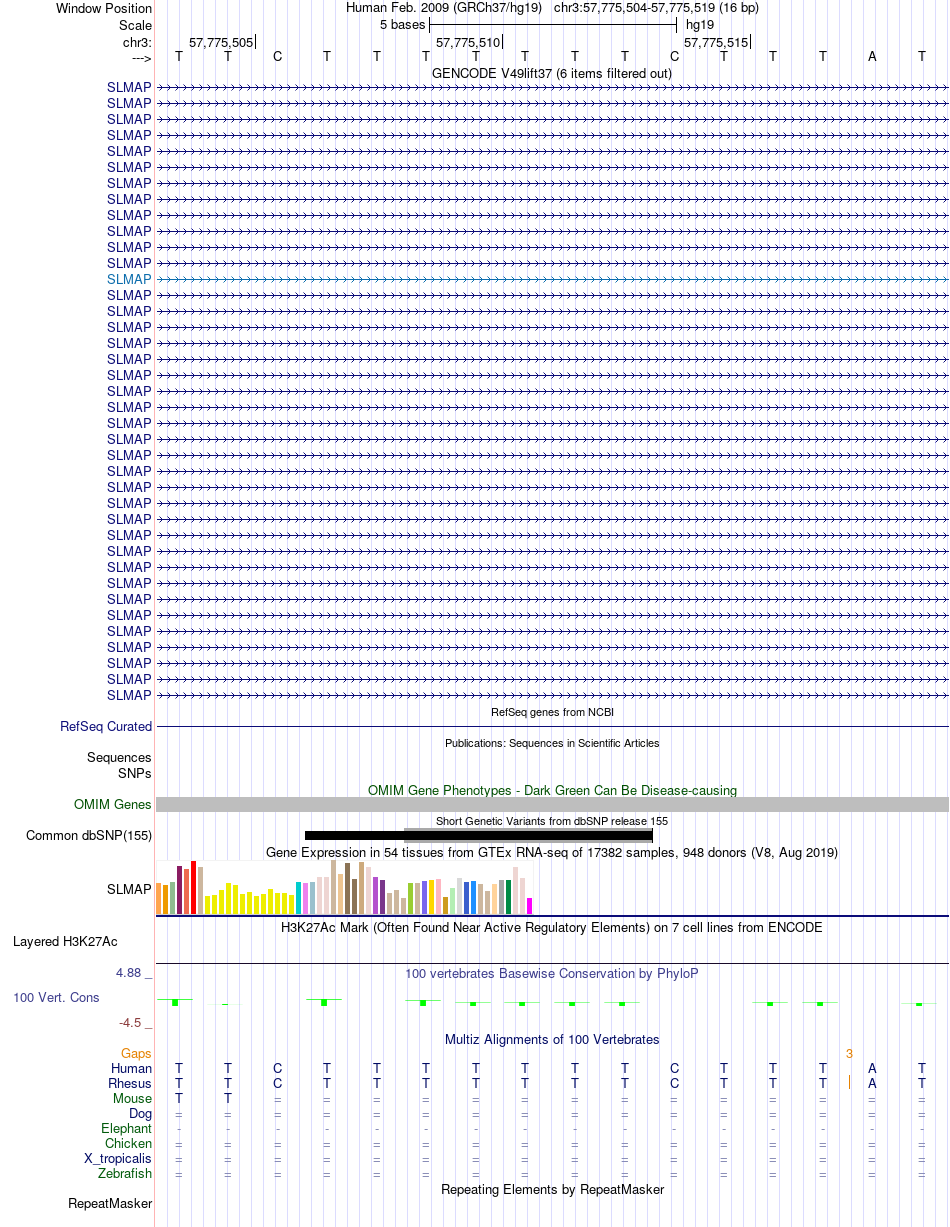The width and height of the screenshot is (950, 1227).
Task: Click the 'hg19' assembly text beside scale bar
Action: coord(700,24)
